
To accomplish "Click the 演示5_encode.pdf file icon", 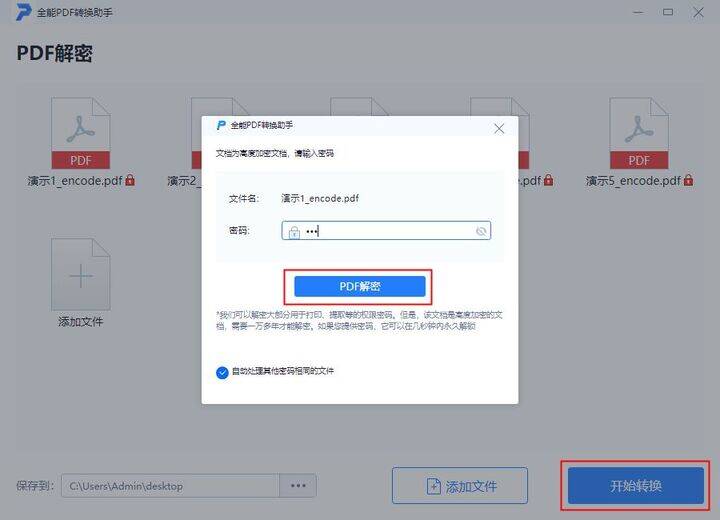I will point(639,133).
